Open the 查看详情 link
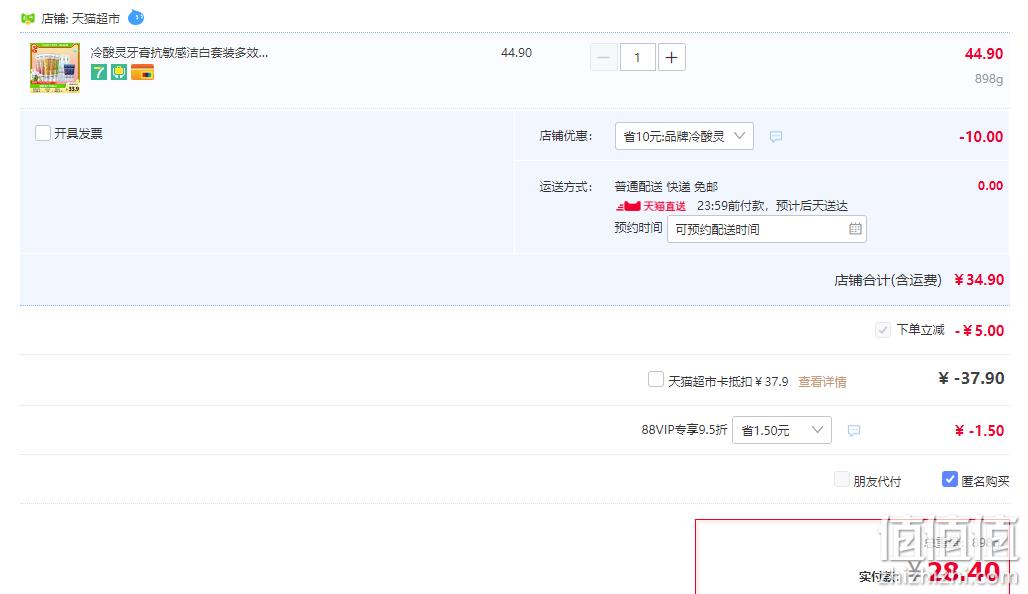 point(822,382)
